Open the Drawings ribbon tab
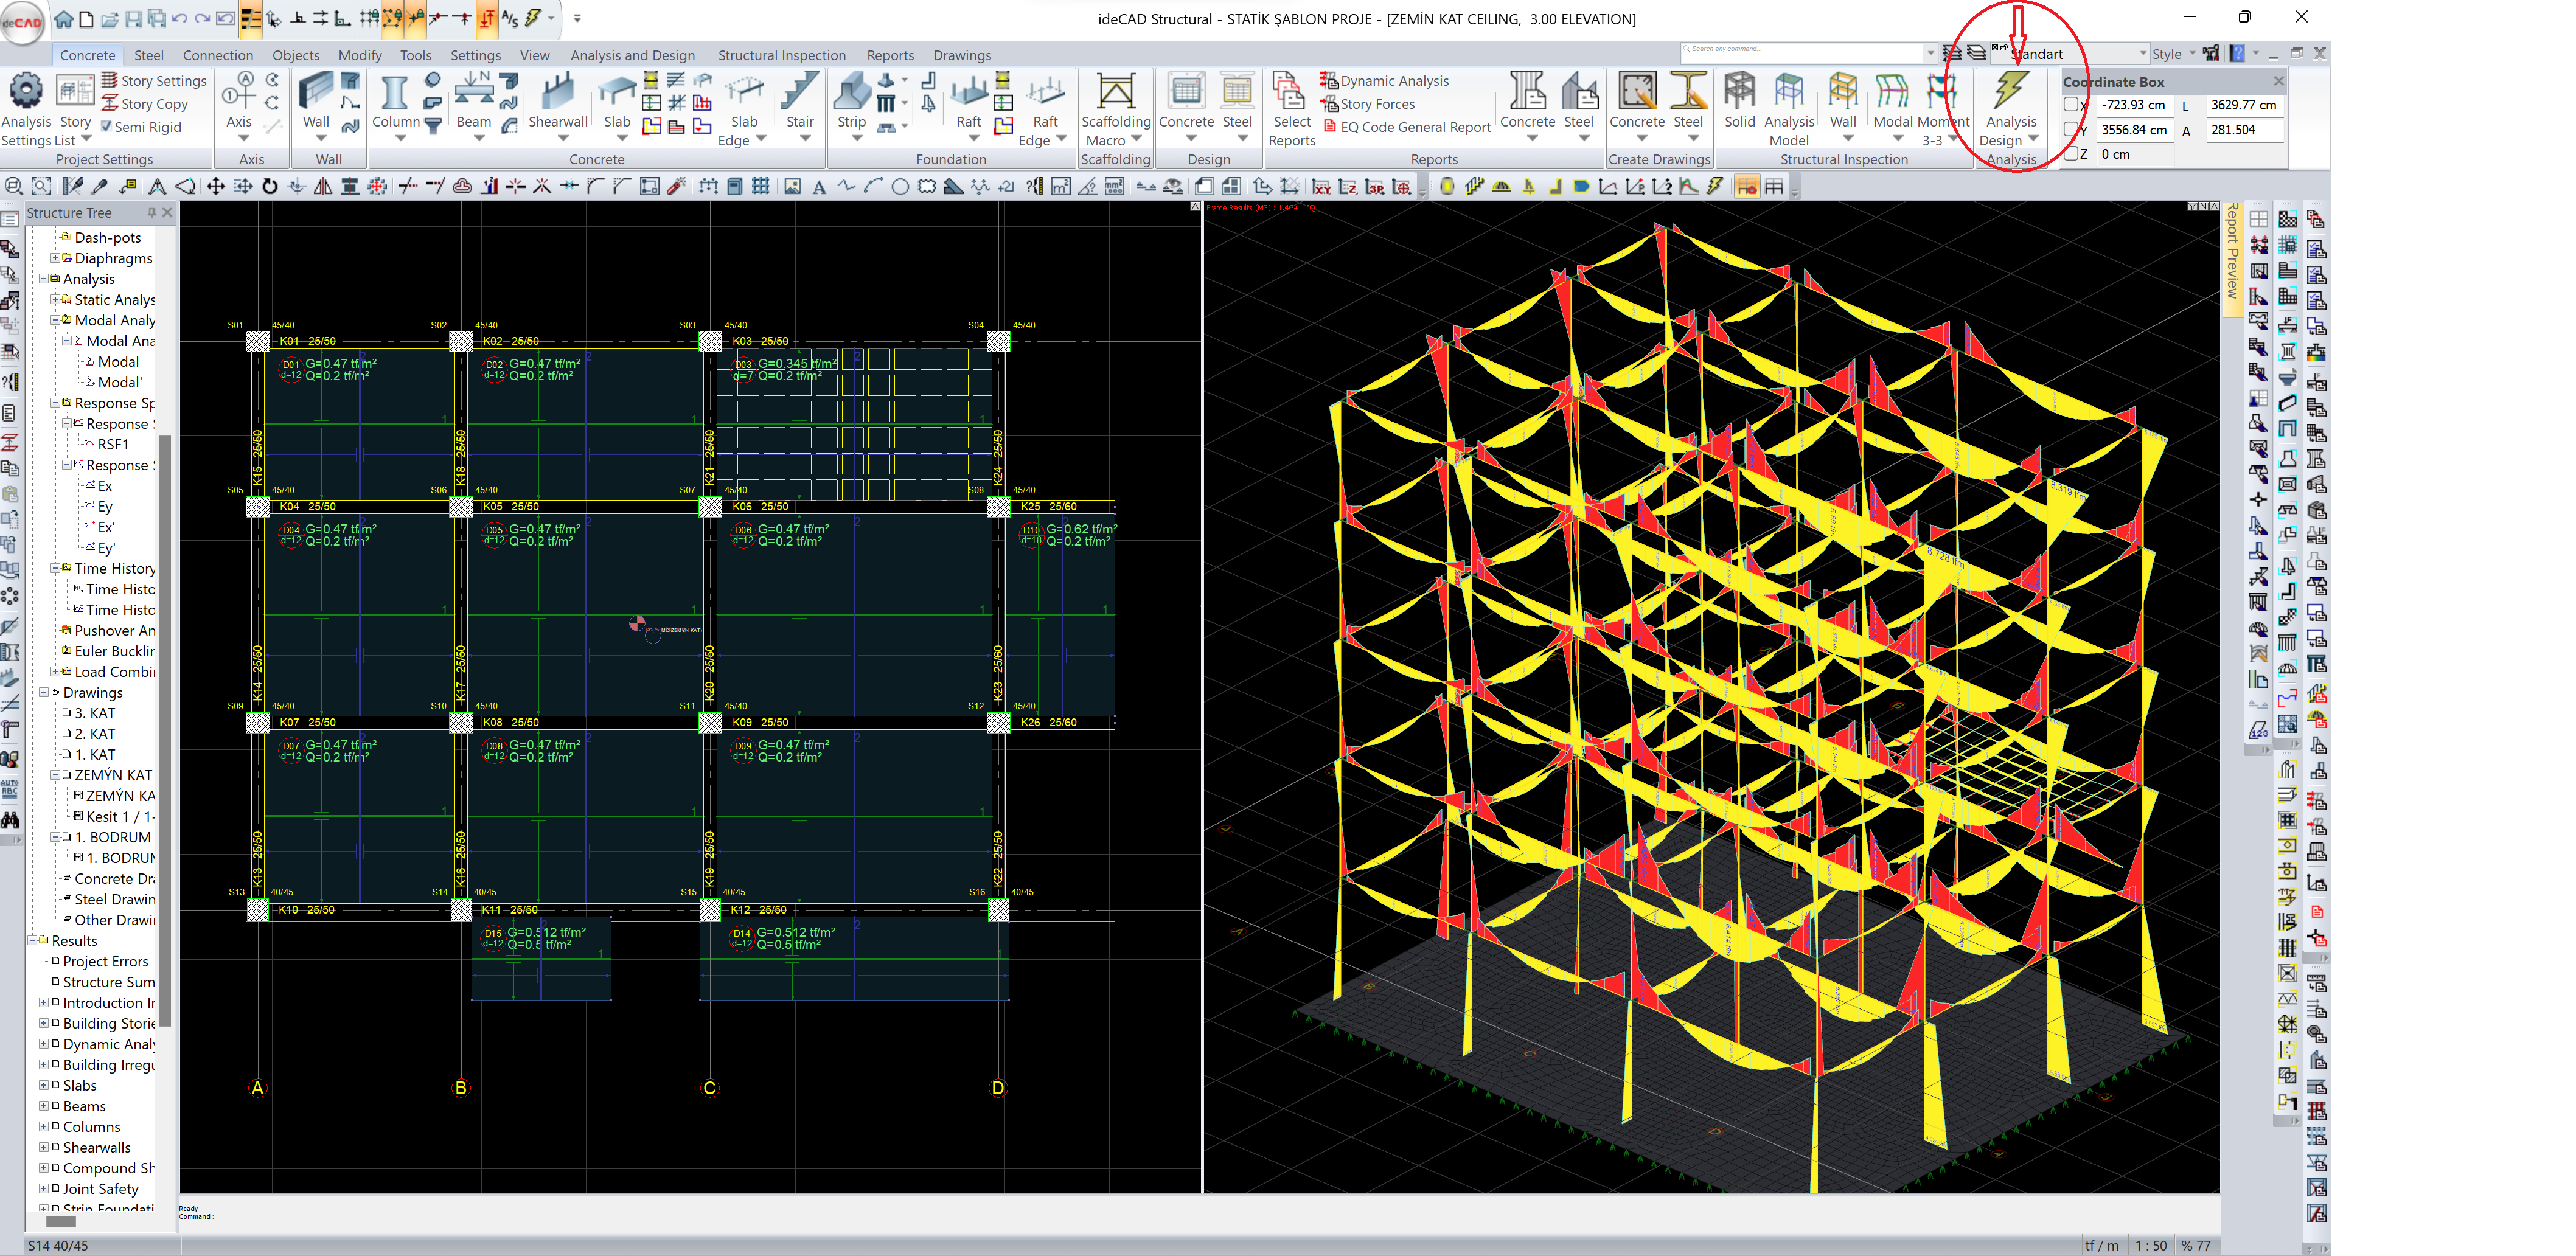This screenshot has width=2576, height=1256. (962, 55)
